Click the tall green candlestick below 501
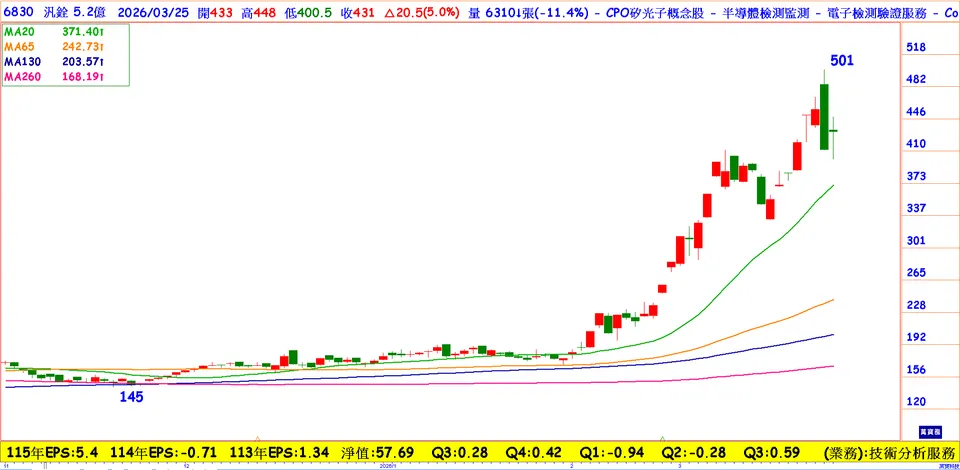The width and height of the screenshot is (960, 470). pos(824,116)
